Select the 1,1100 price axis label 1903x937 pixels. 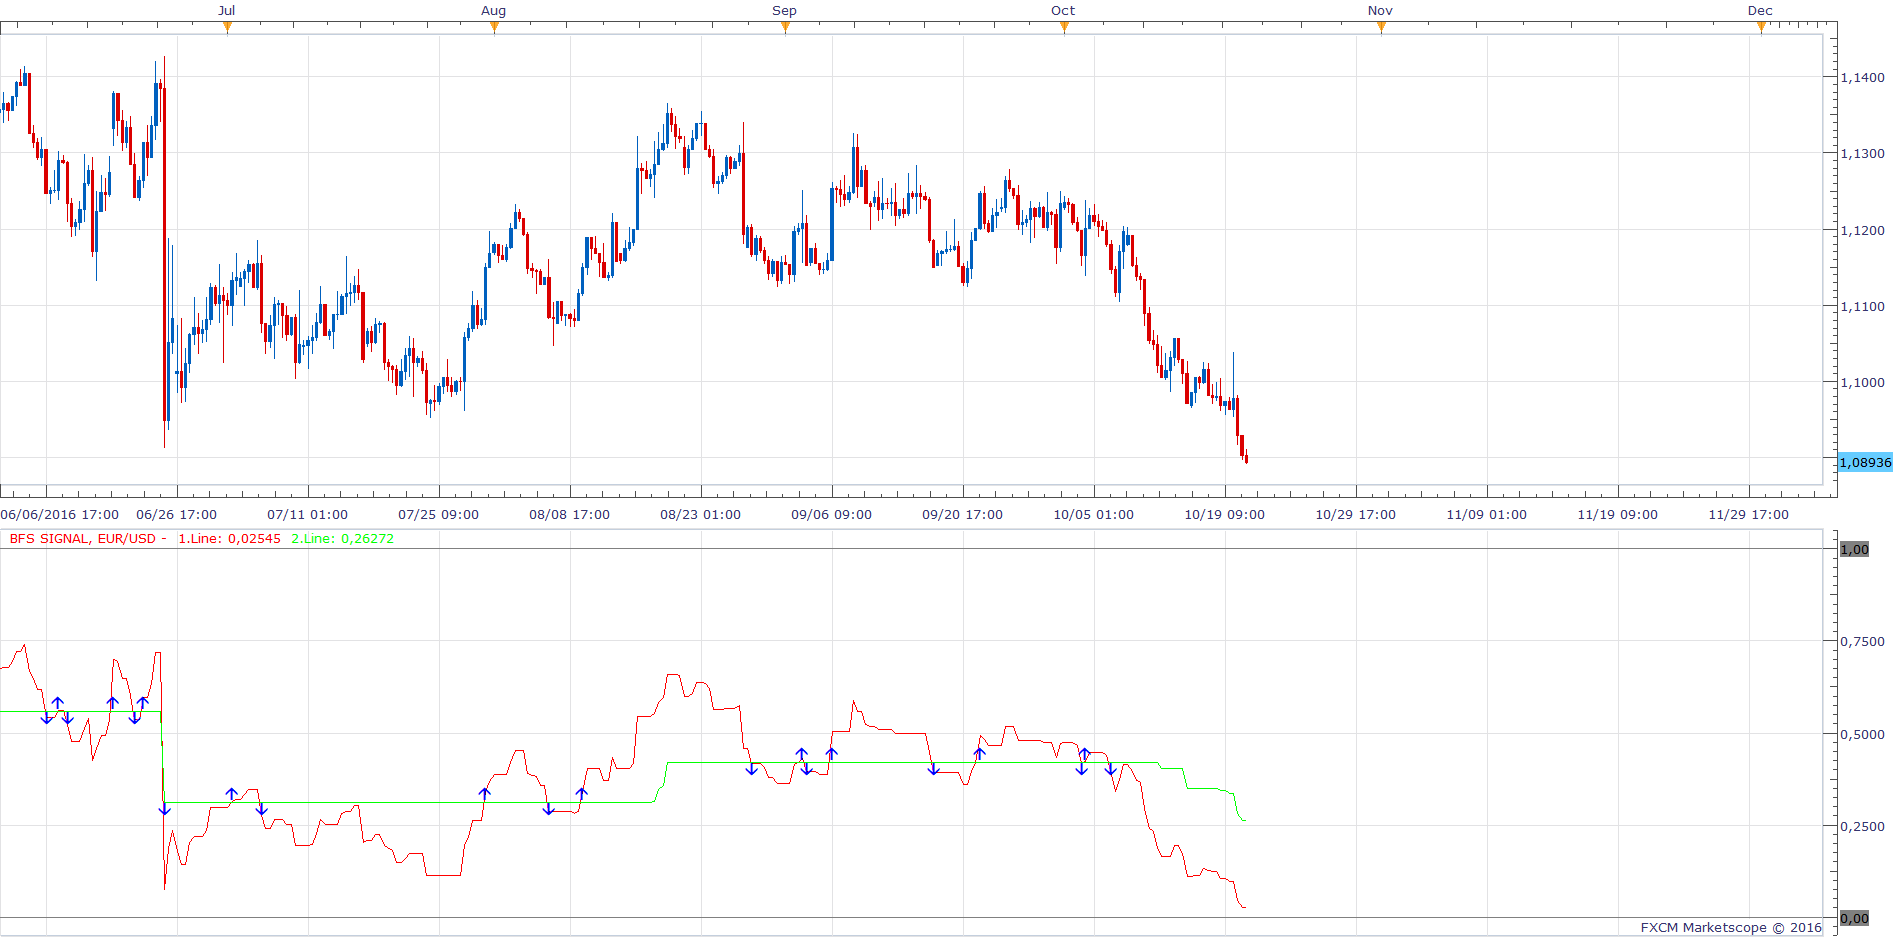[1862, 306]
